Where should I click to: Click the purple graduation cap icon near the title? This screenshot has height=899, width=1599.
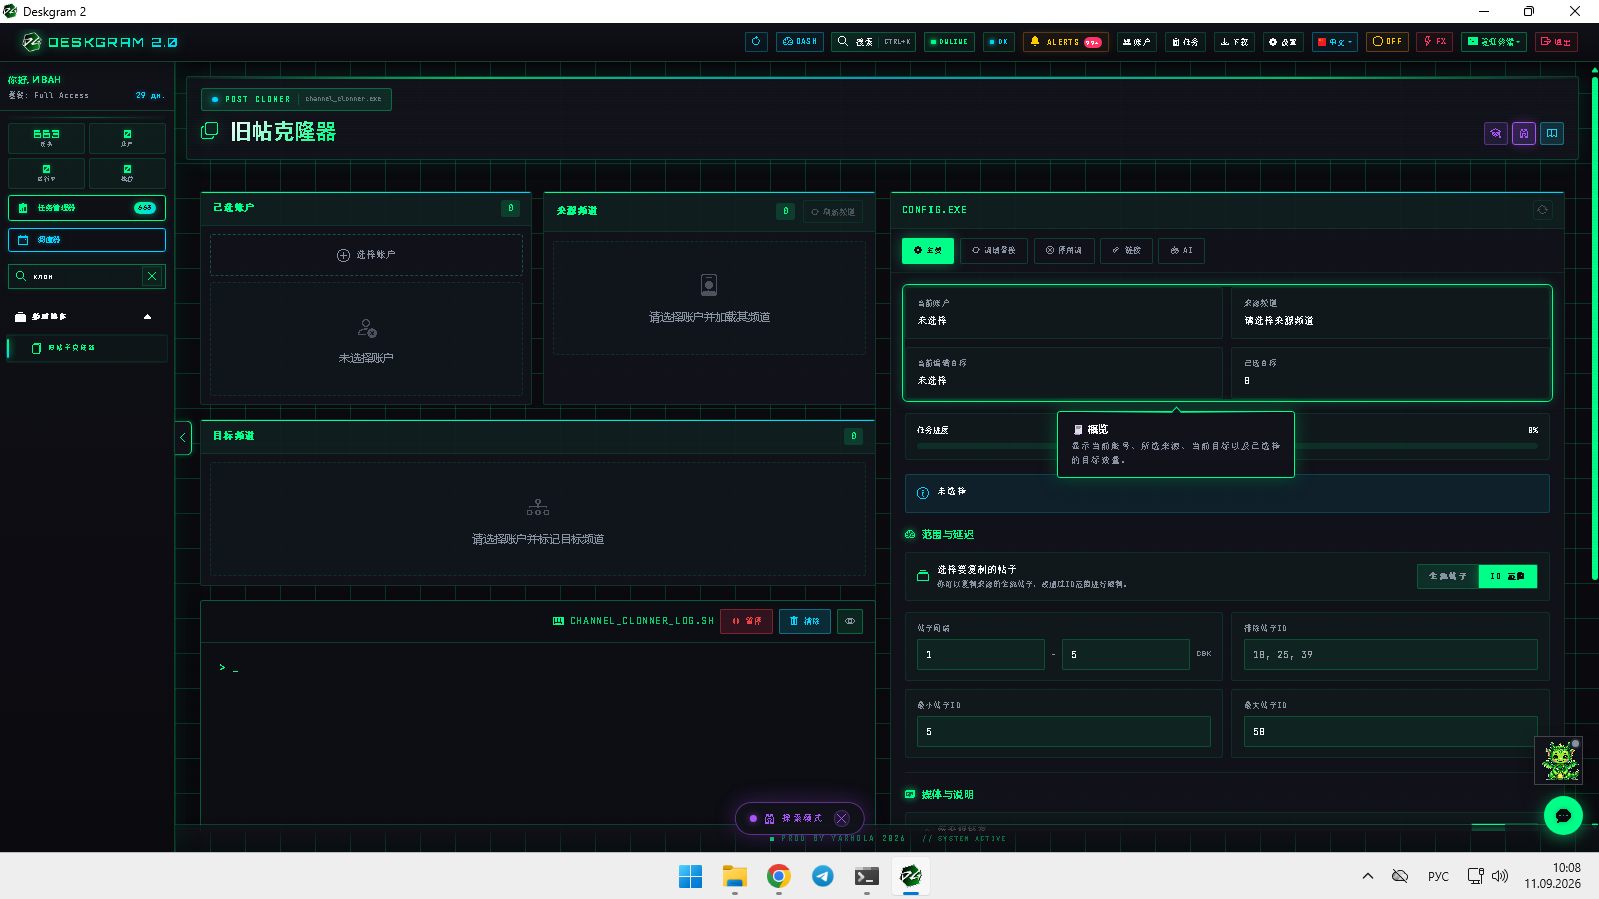(1496, 133)
